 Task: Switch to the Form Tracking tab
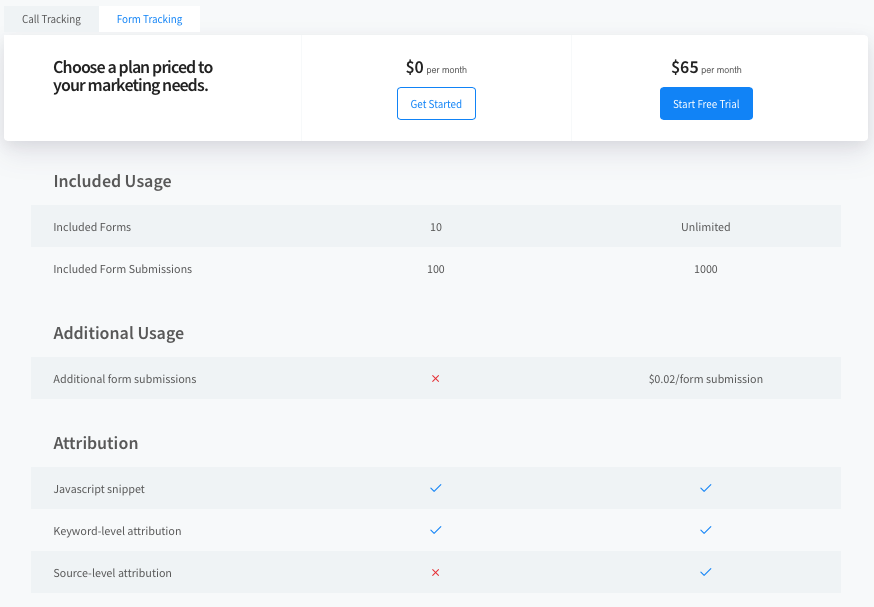pyautogui.click(x=149, y=18)
